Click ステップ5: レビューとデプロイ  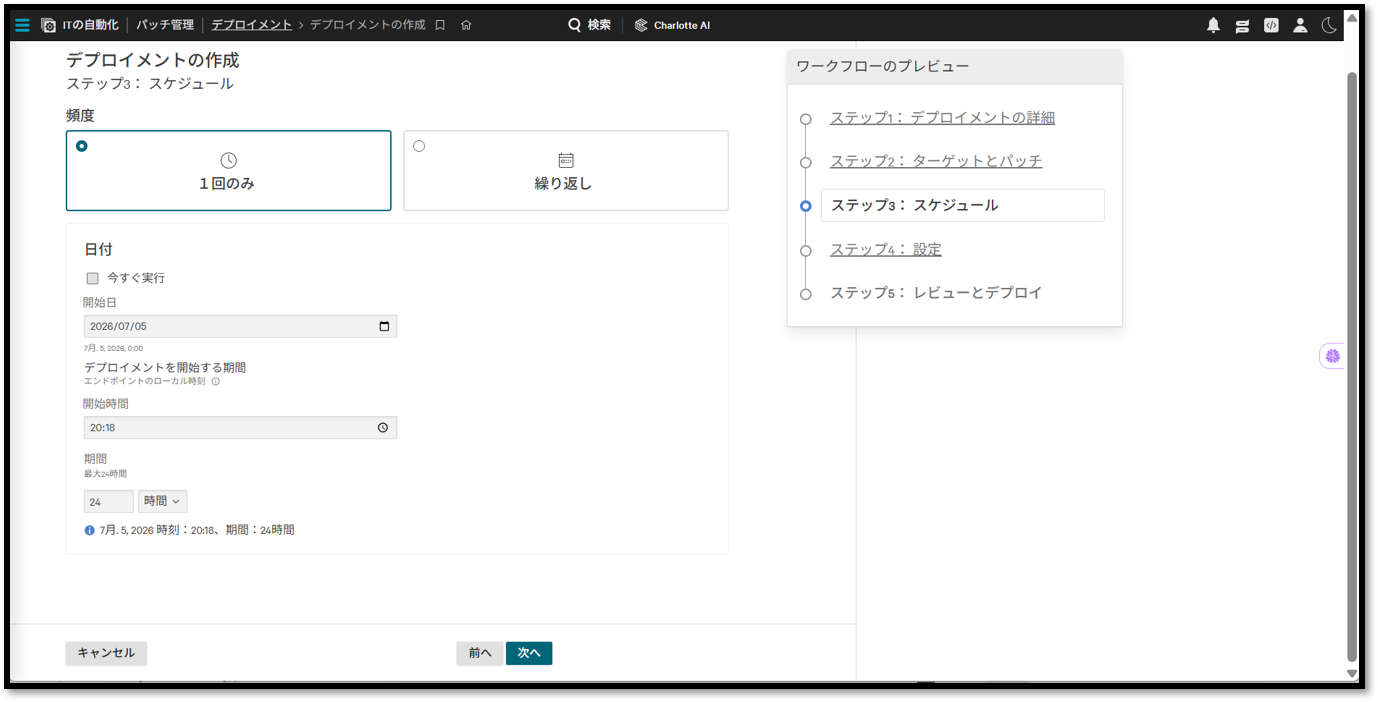pyautogui.click(x=936, y=293)
